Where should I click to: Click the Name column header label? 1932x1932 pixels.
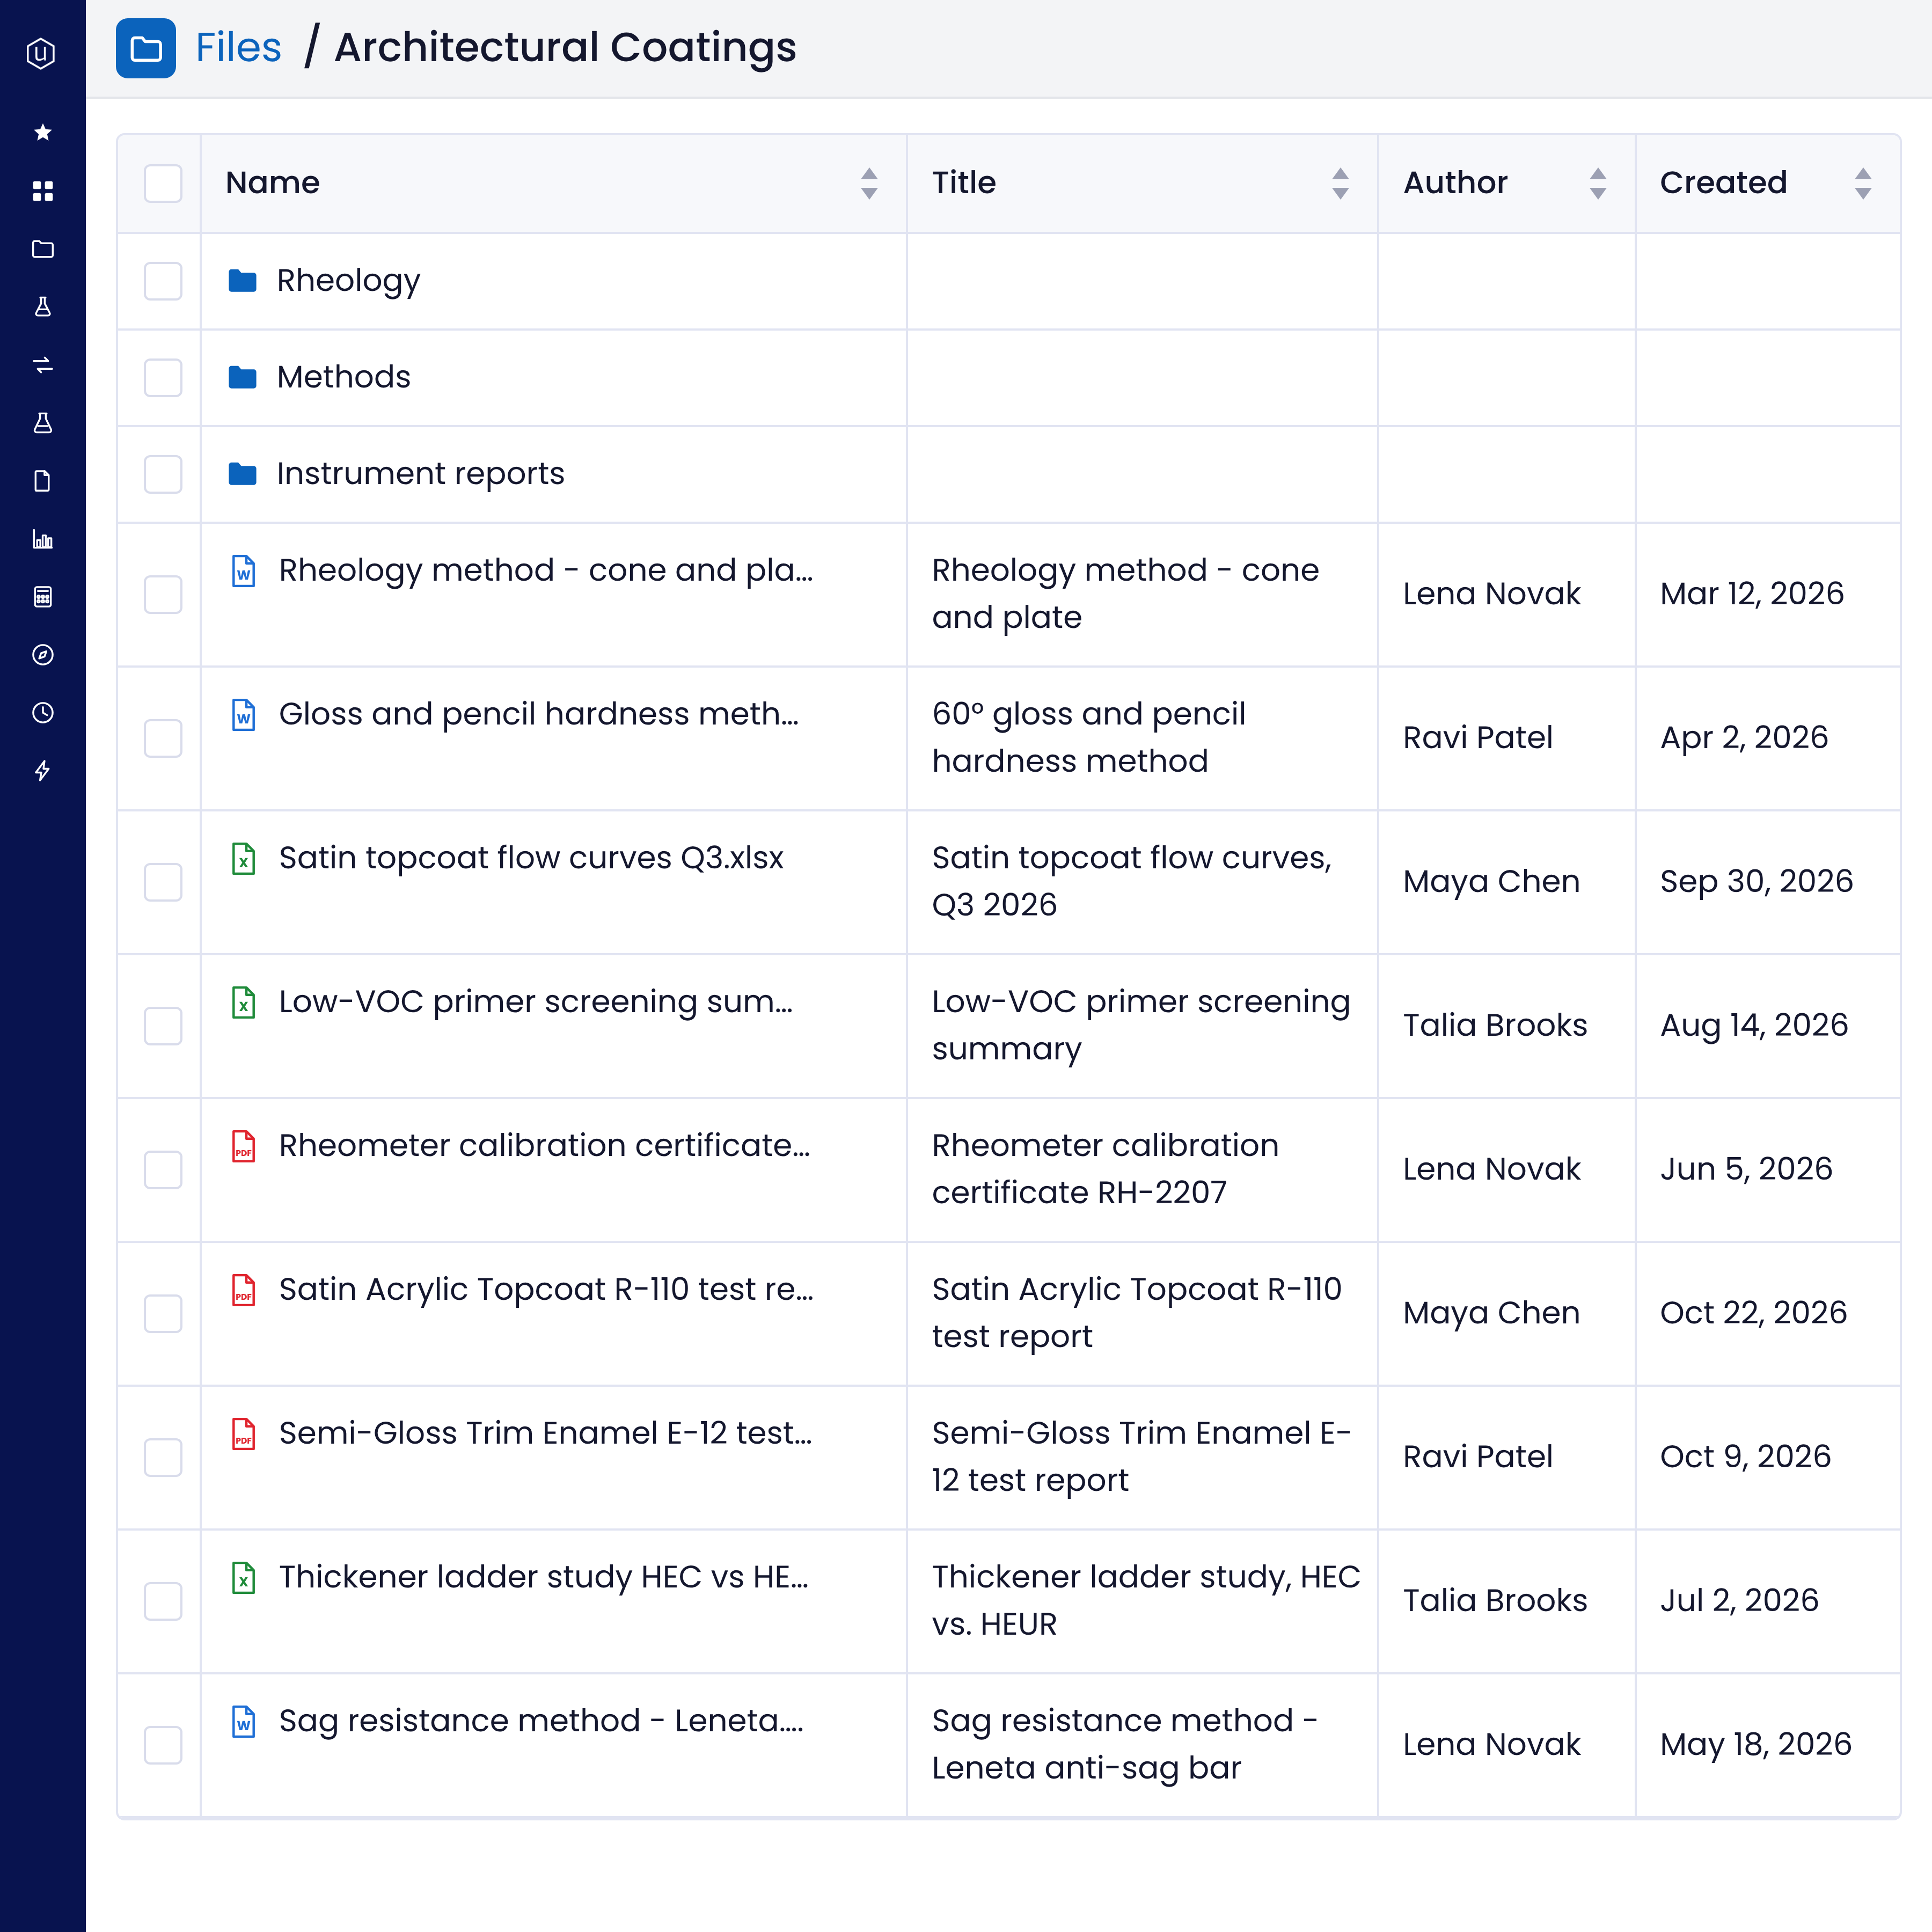272,183
